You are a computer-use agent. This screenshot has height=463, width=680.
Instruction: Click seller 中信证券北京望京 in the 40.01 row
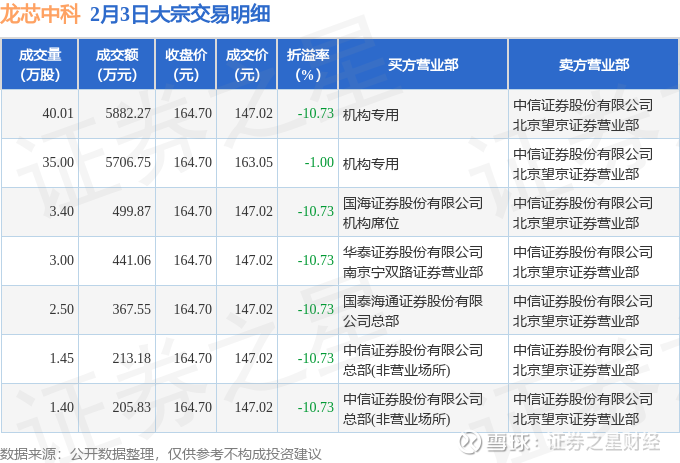[583, 115]
